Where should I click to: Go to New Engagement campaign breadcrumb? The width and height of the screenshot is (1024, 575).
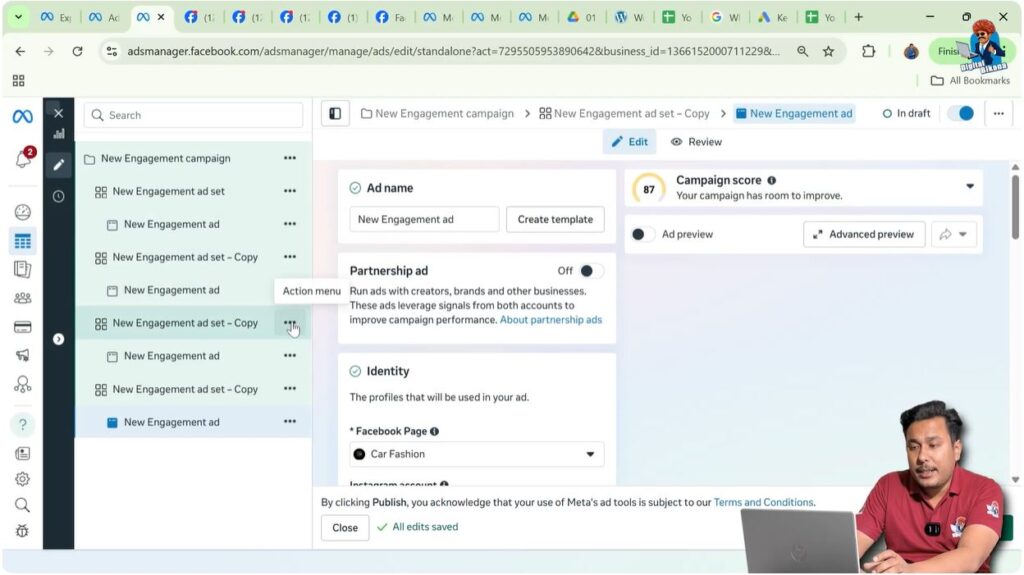tap(438, 114)
